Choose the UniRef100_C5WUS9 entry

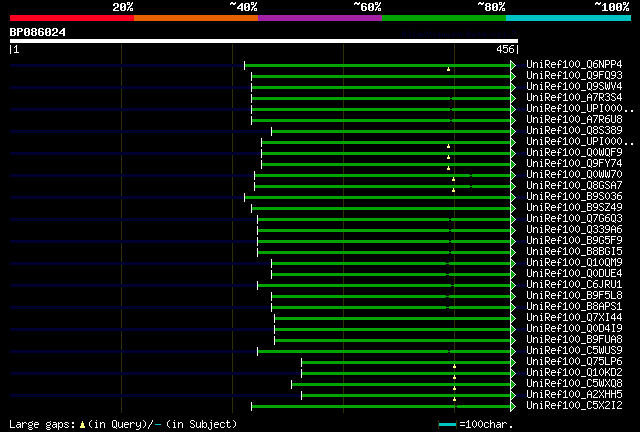coord(574,351)
